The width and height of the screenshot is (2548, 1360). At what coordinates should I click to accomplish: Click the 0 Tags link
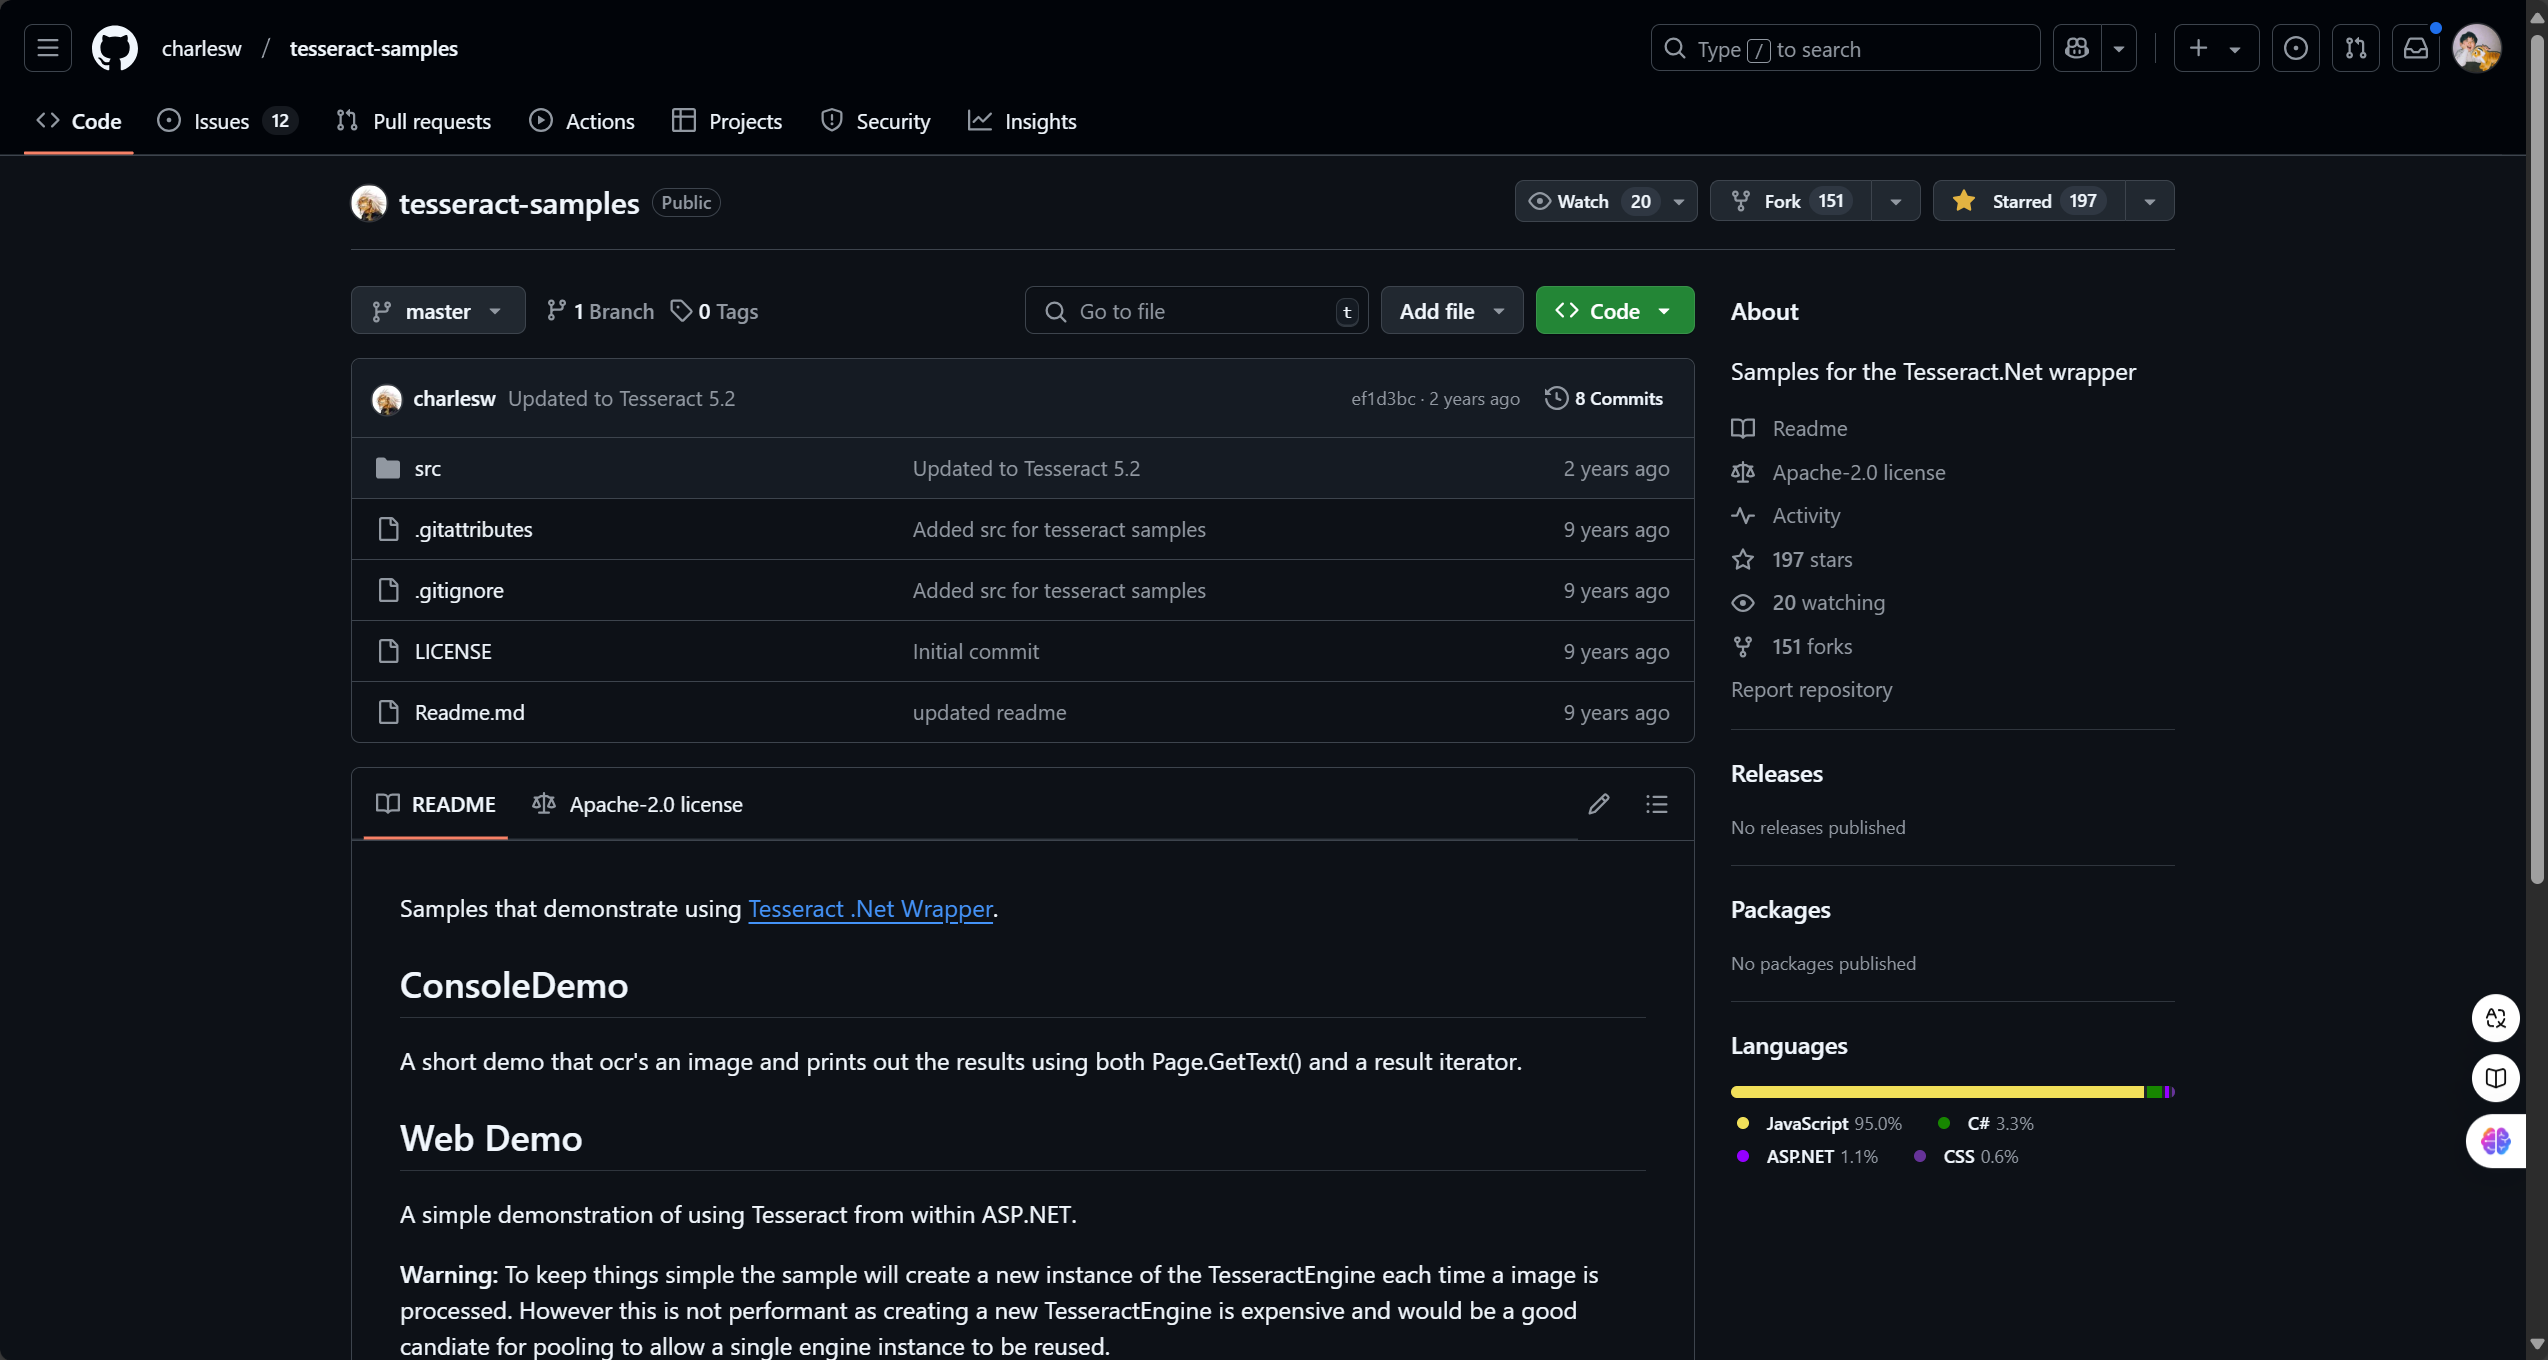(x=714, y=311)
